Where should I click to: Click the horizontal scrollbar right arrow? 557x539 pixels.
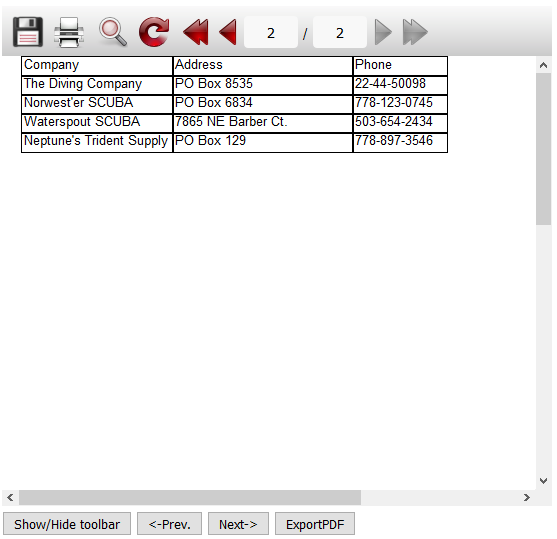(527, 497)
